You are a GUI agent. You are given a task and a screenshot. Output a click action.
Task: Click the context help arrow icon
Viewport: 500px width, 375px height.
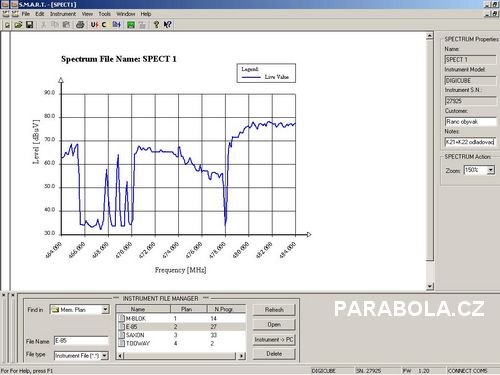168,25
